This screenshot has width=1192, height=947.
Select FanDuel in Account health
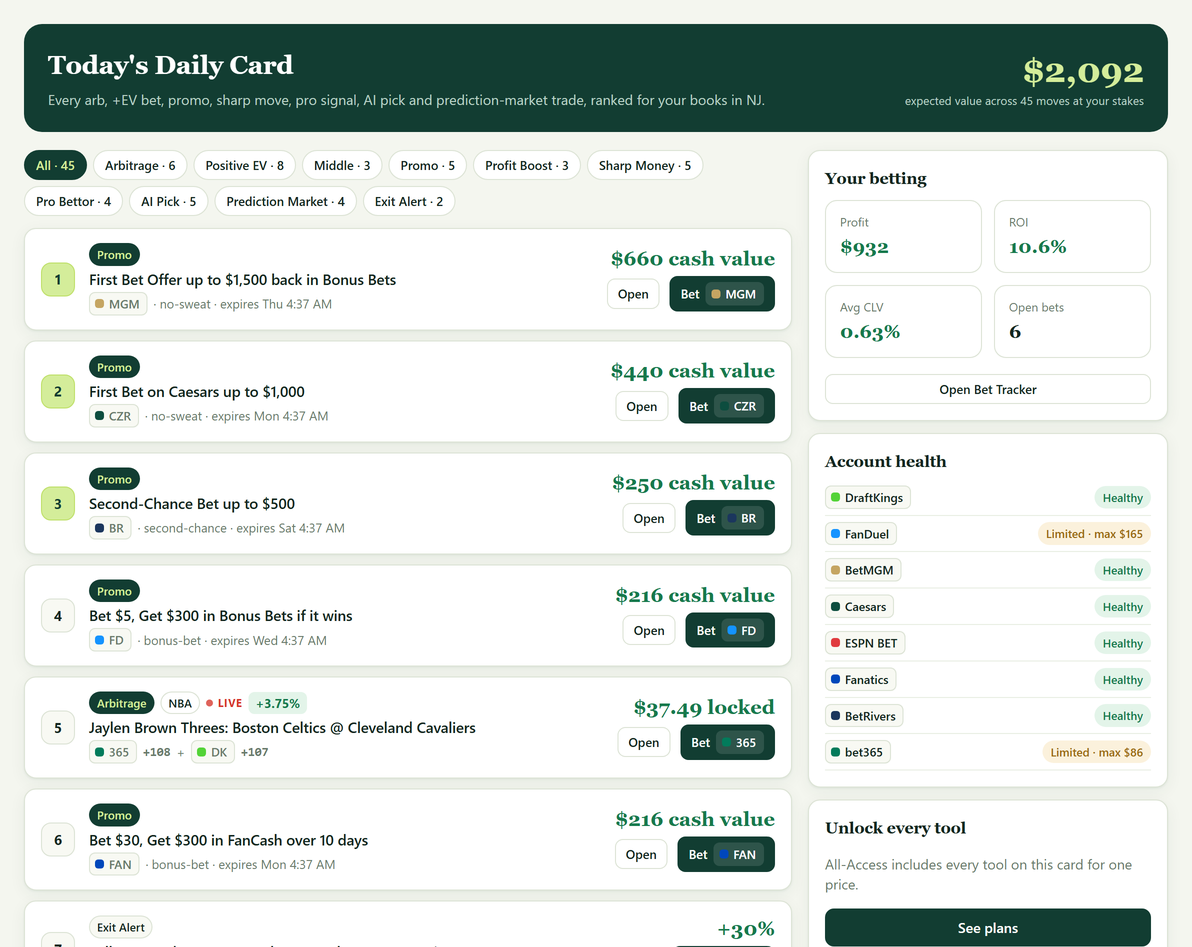click(x=861, y=534)
